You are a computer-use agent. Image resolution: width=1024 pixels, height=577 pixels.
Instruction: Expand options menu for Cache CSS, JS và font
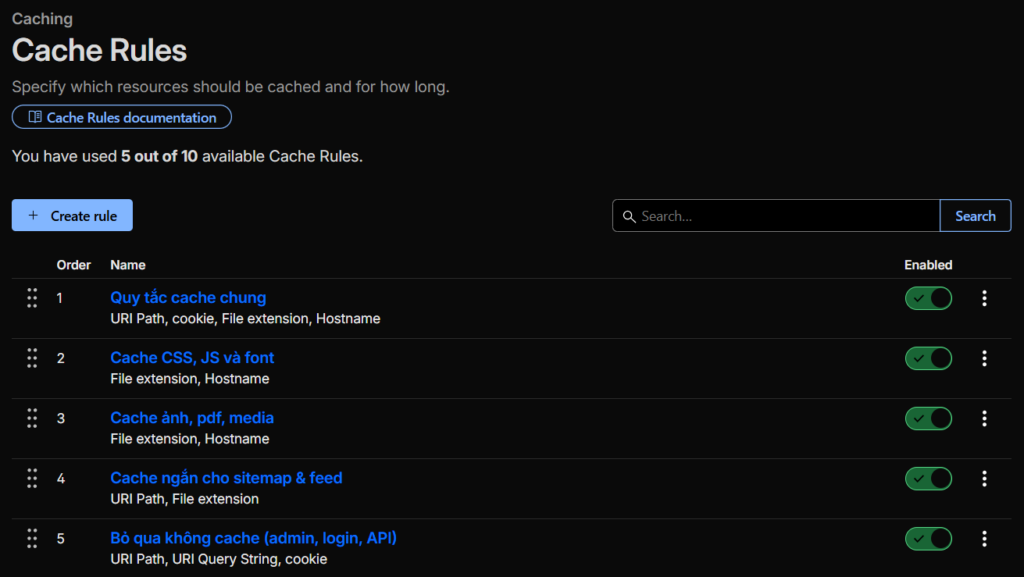985,358
